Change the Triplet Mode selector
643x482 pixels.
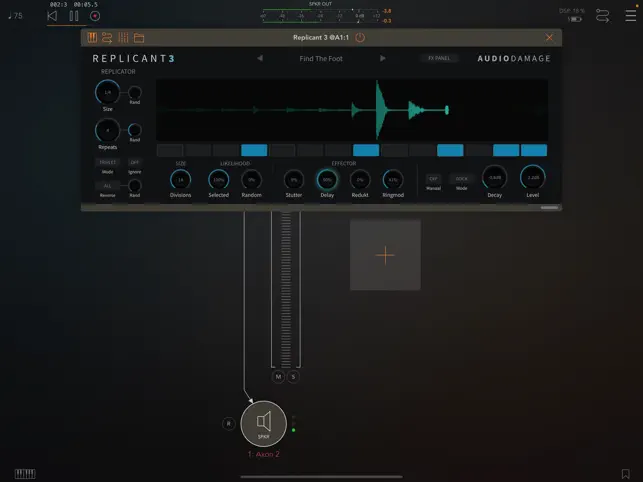coord(107,162)
